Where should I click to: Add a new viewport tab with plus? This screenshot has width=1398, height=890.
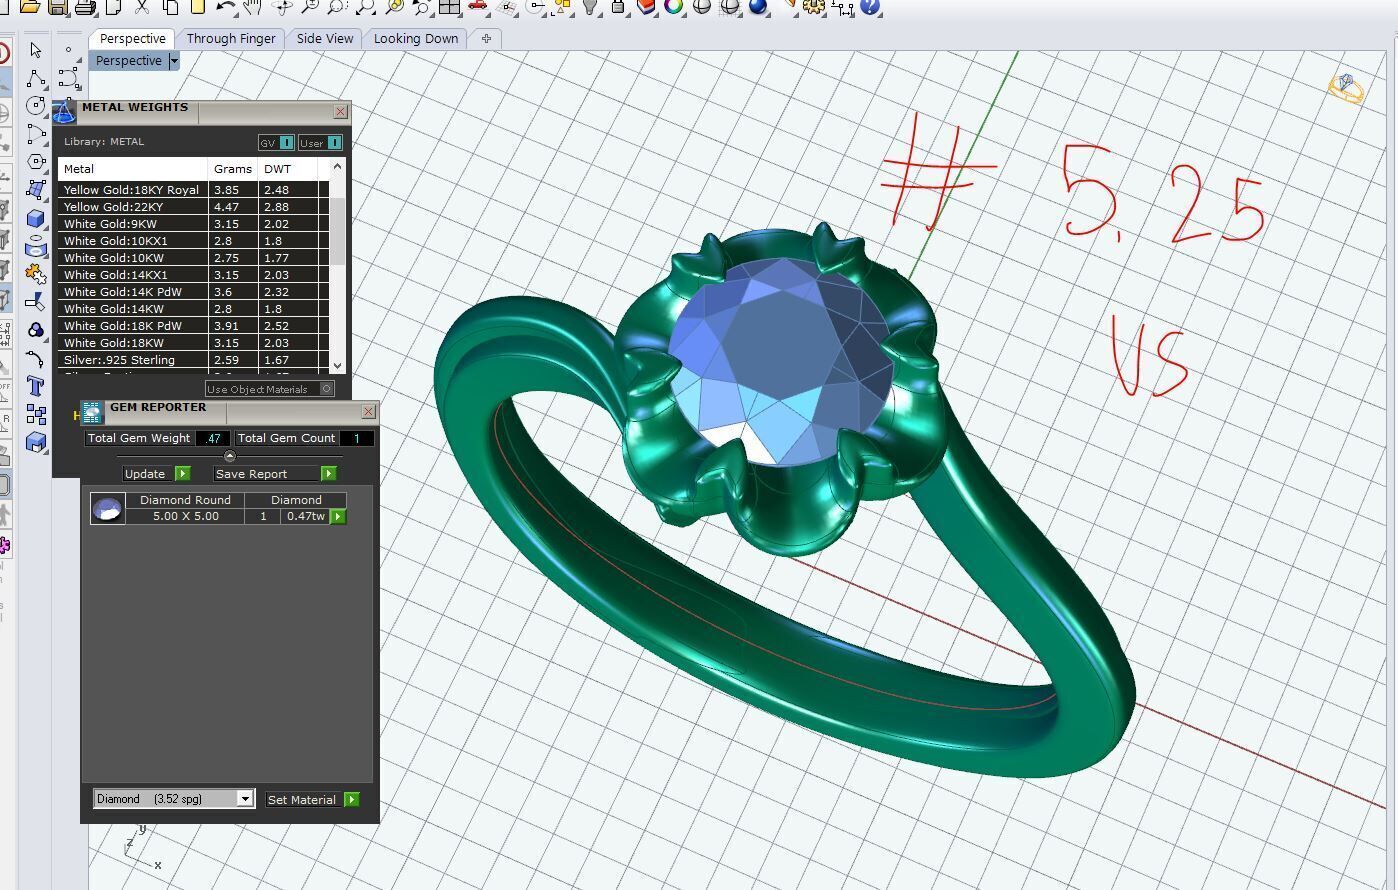click(x=486, y=38)
